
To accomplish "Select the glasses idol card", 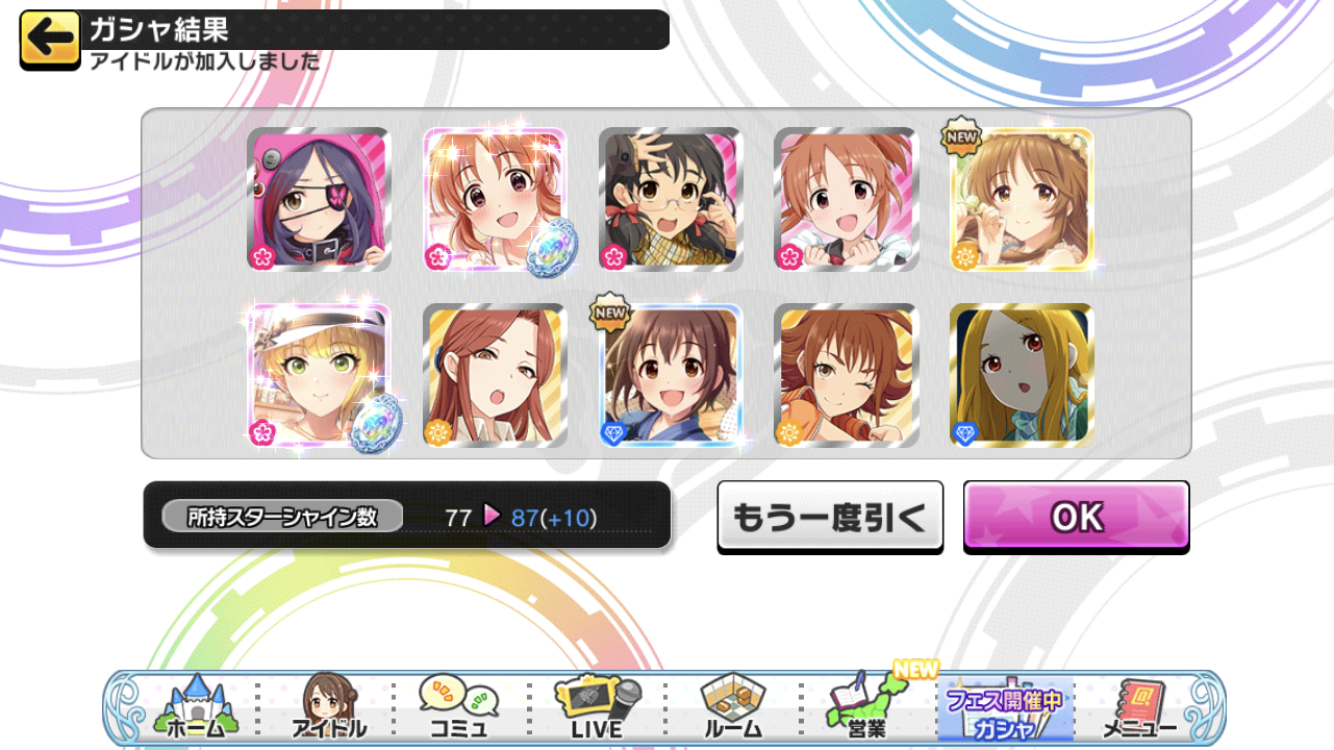I will (671, 199).
